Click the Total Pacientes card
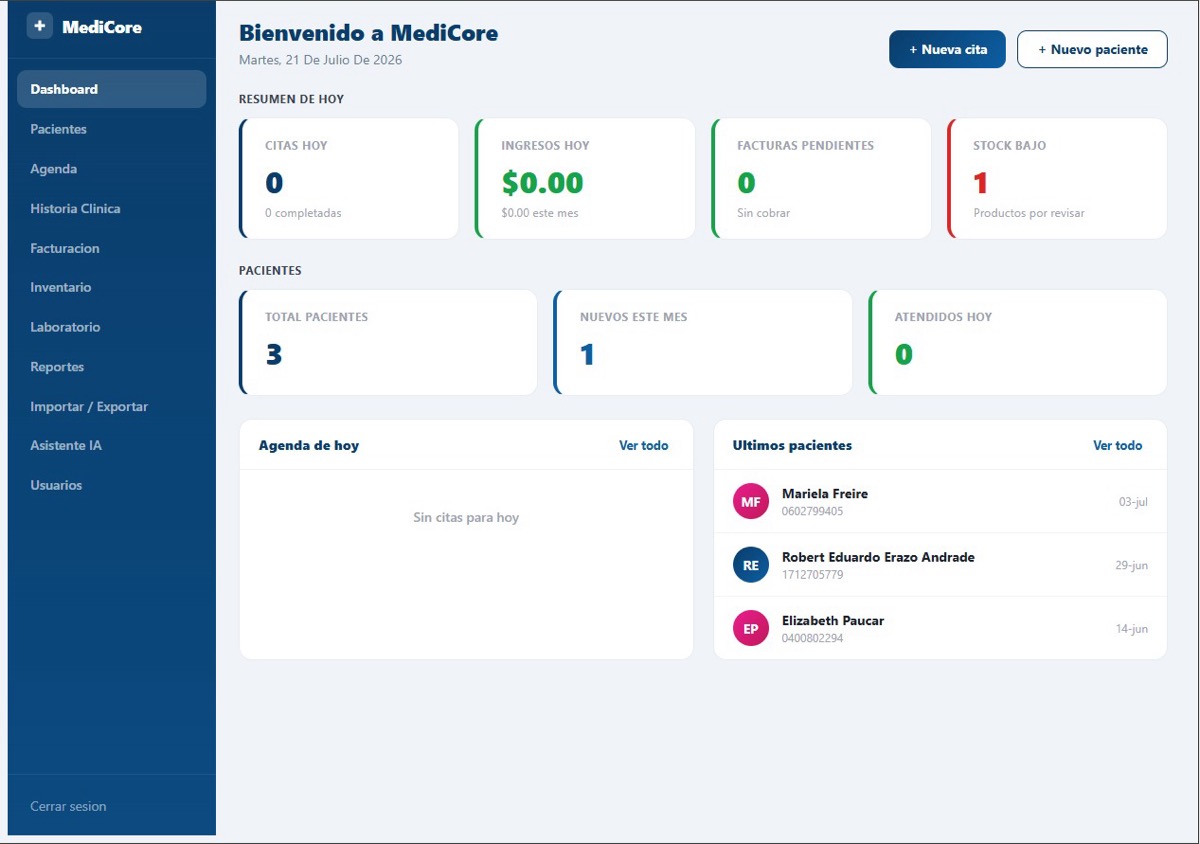Image resolution: width=1200 pixels, height=844 pixels. [388, 343]
